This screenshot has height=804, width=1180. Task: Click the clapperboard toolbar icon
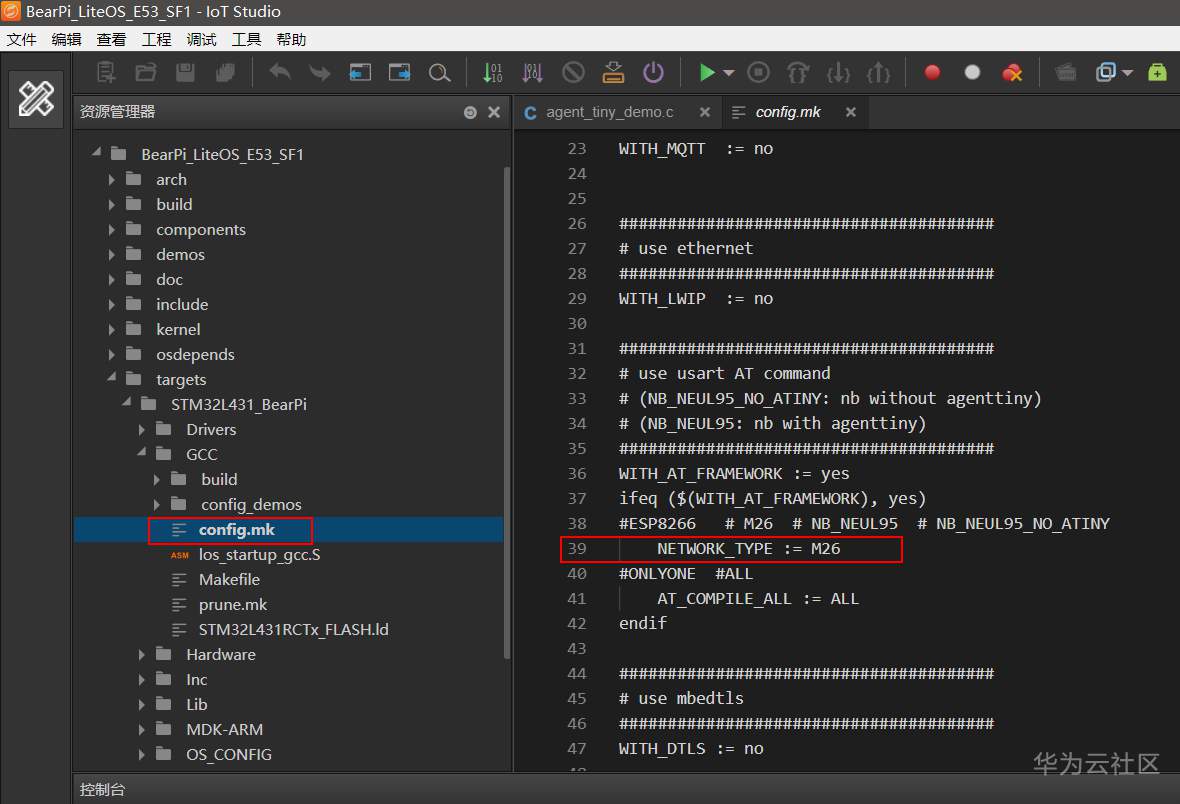pos(1066,72)
